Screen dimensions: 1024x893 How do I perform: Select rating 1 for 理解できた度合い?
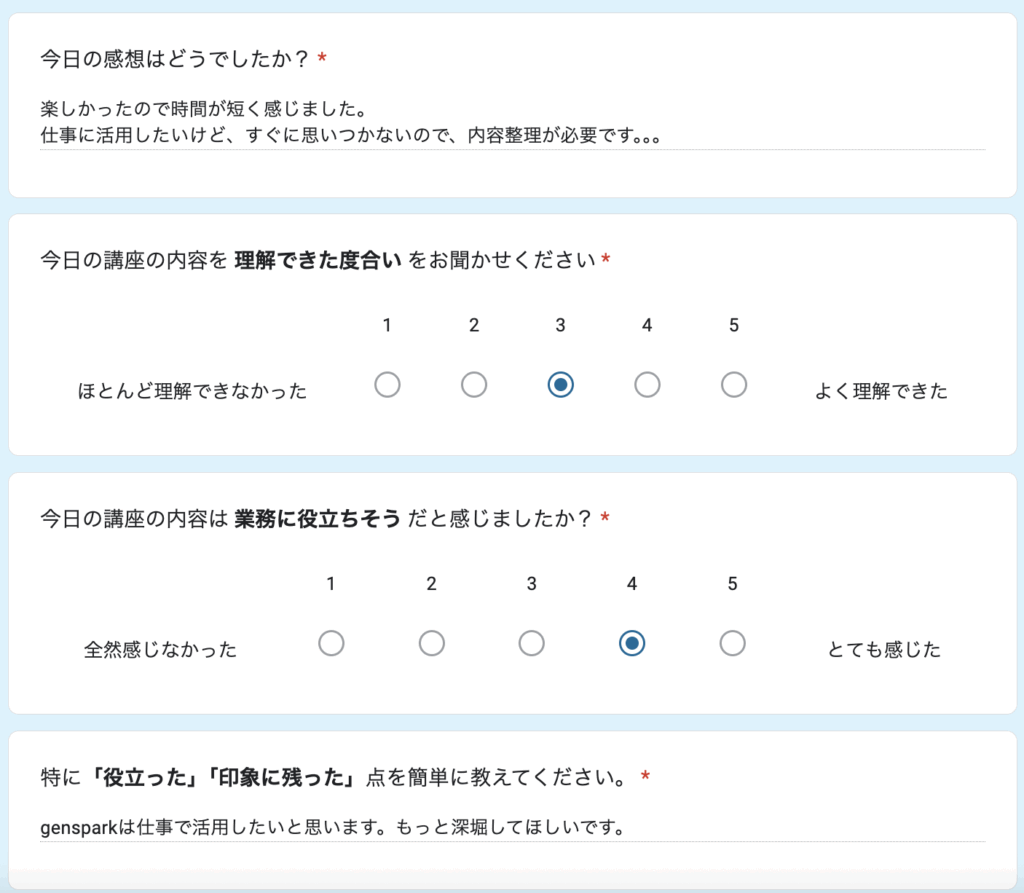click(387, 385)
